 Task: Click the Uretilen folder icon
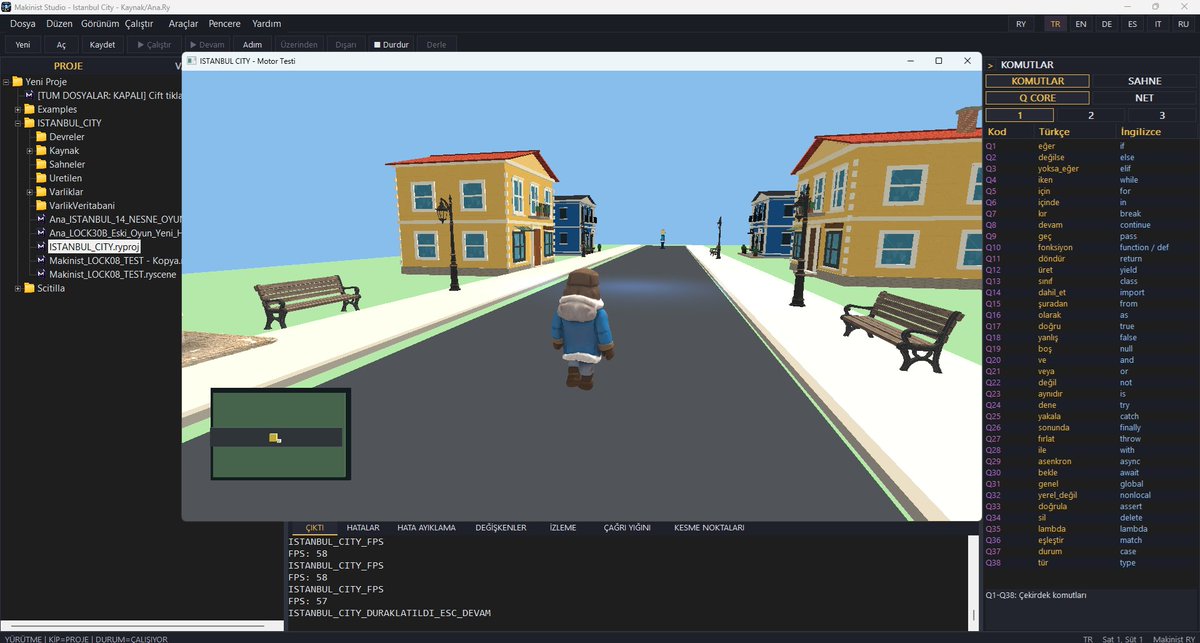[41, 178]
